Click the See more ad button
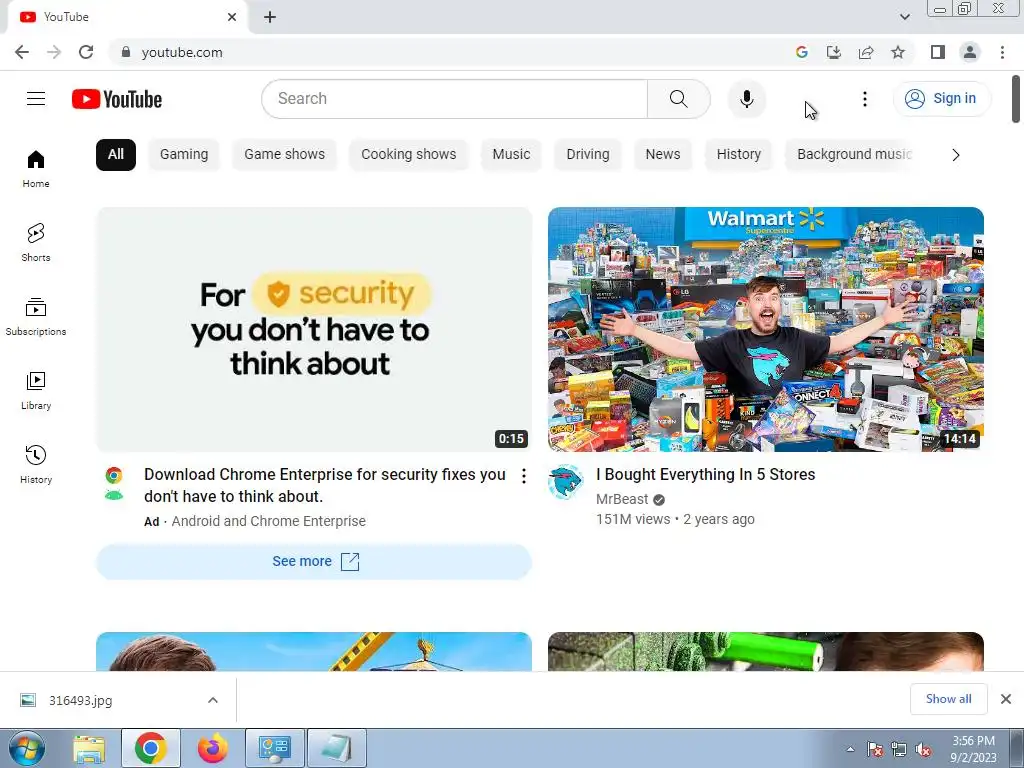 (314, 562)
